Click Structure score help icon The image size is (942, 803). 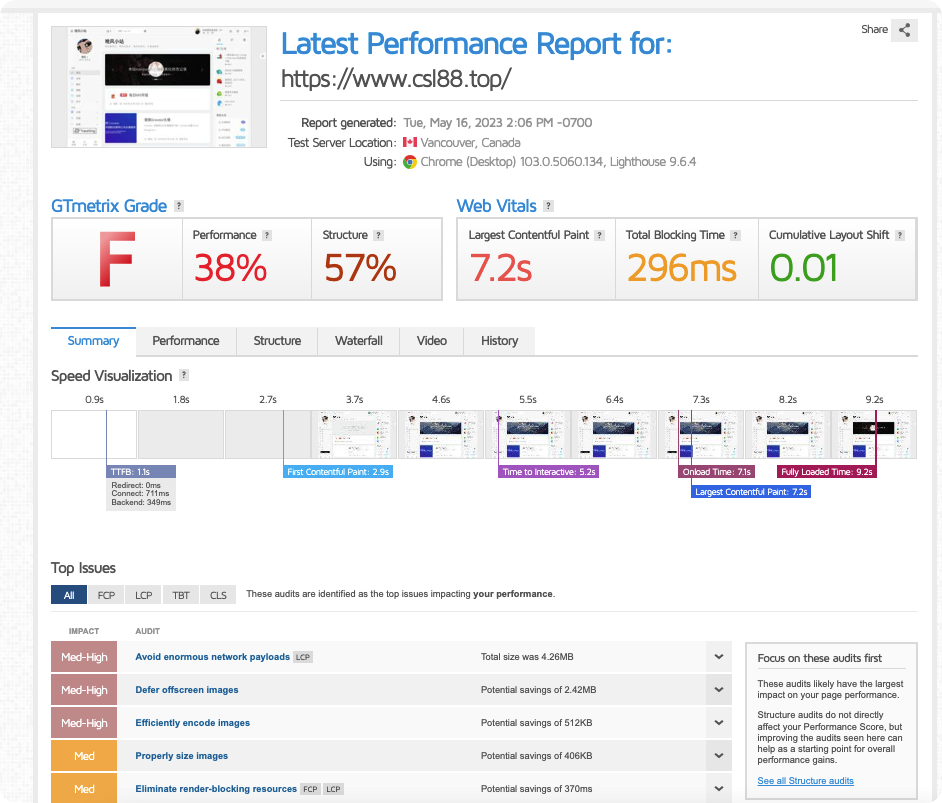tap(378, 235)
